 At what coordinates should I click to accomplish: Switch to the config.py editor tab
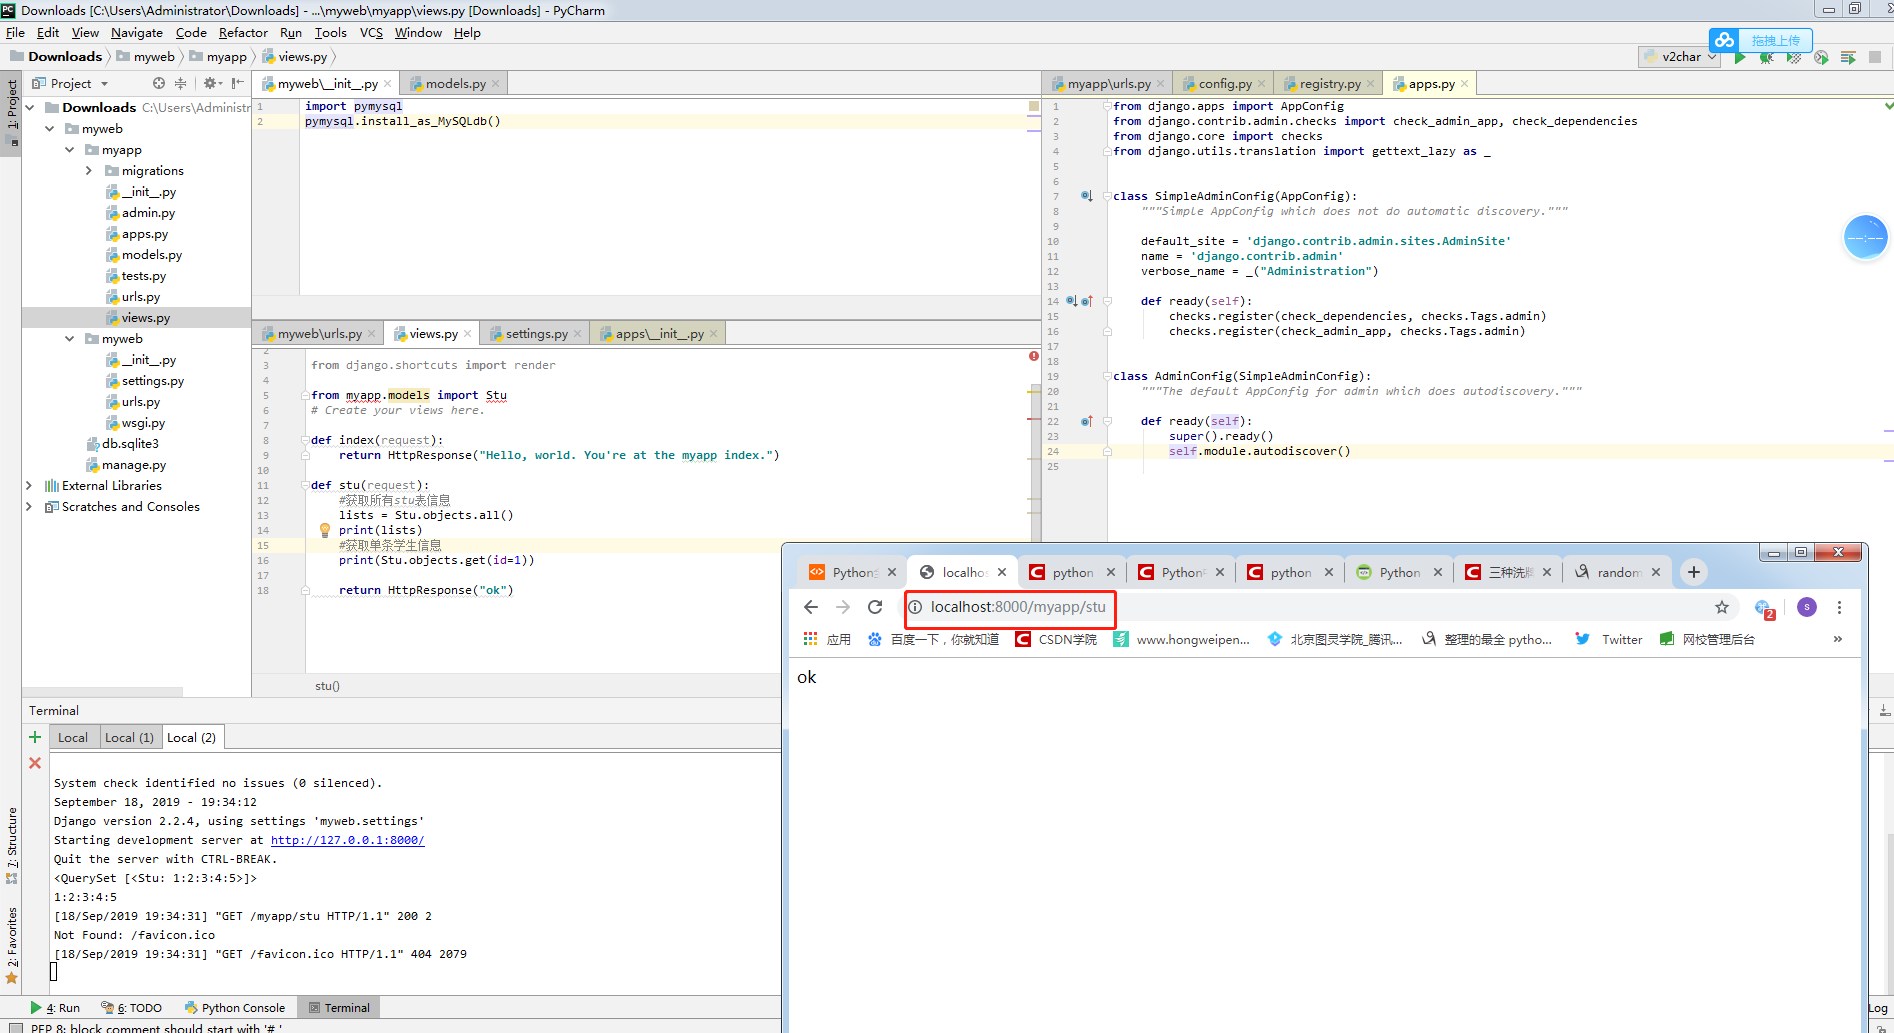tap(1225, 83)
